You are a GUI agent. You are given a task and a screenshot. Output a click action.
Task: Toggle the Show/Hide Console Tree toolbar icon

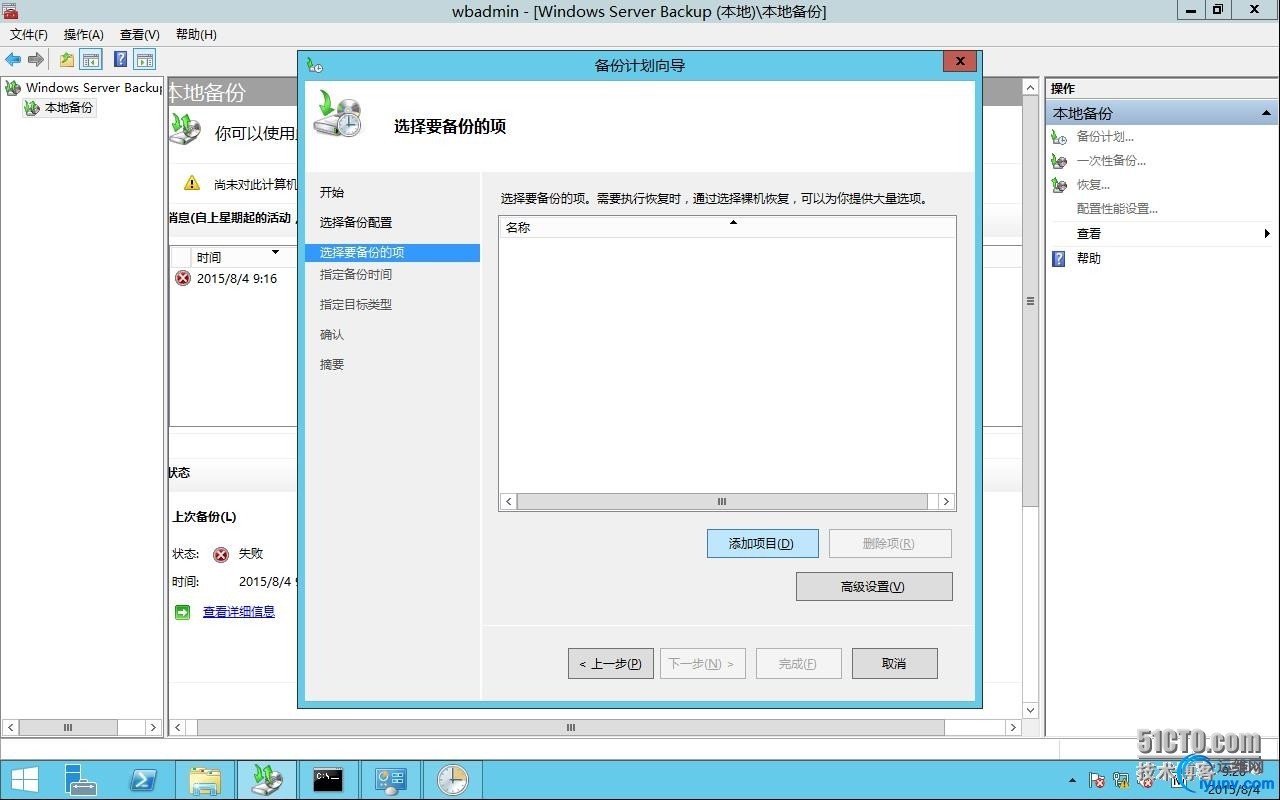(x=91, y=60)
